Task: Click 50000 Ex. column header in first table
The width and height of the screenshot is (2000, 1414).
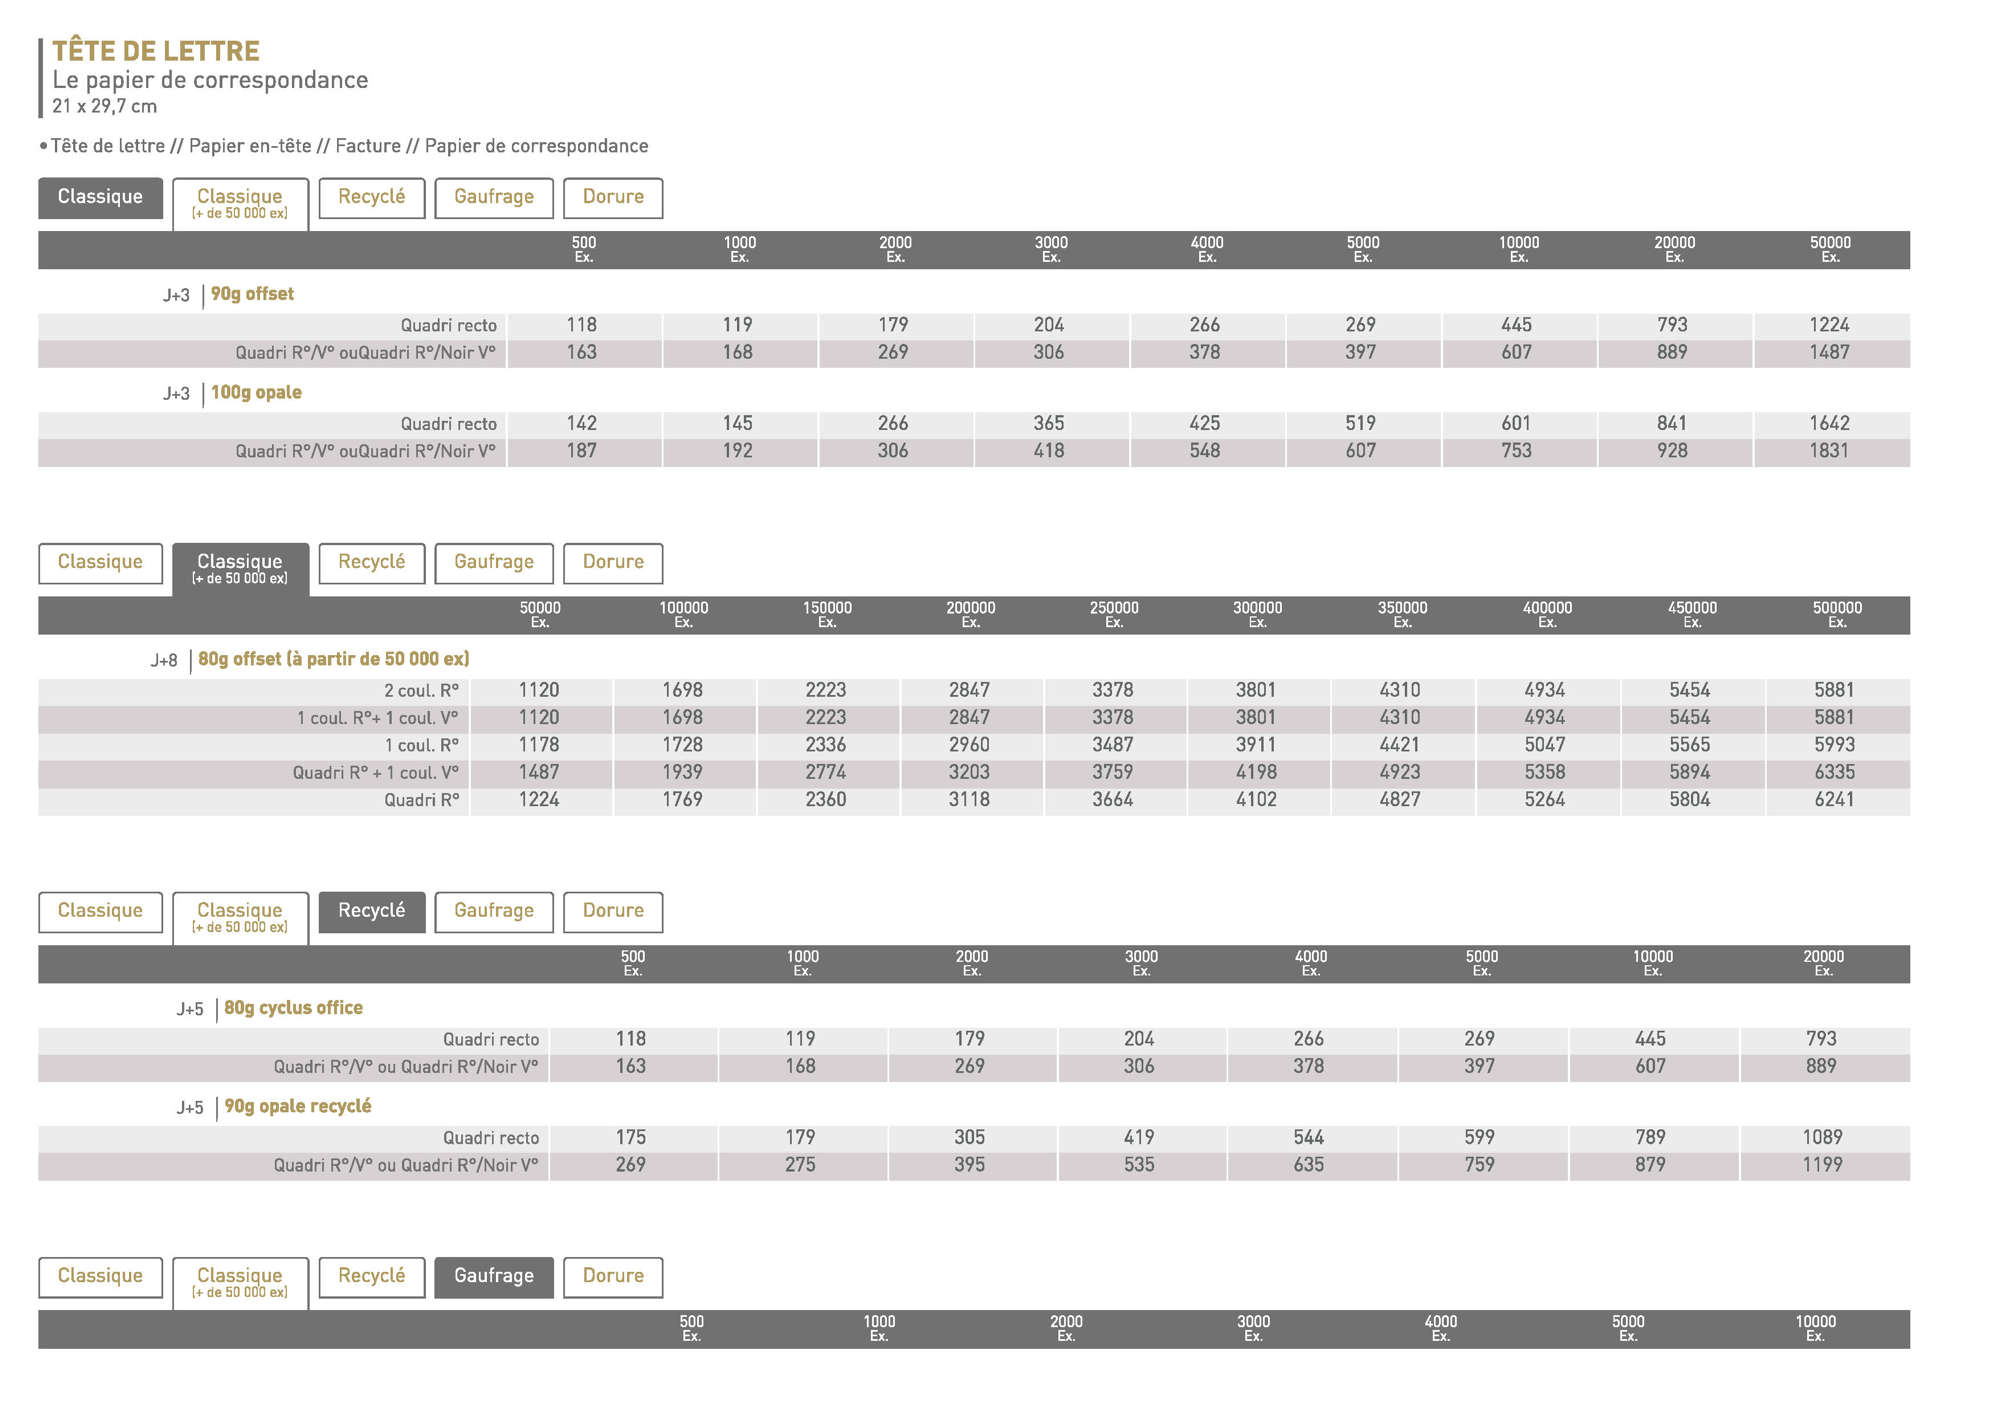Action: (x=1830, y=249)
